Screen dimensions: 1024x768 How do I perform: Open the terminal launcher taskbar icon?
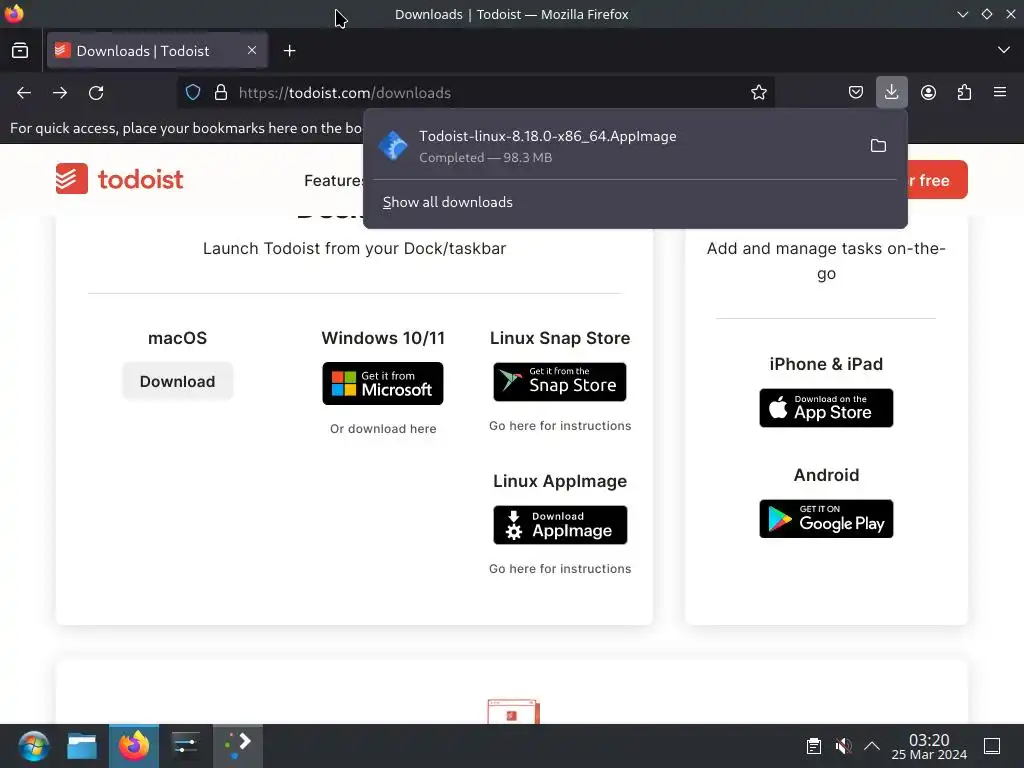(x=238, y=746)
